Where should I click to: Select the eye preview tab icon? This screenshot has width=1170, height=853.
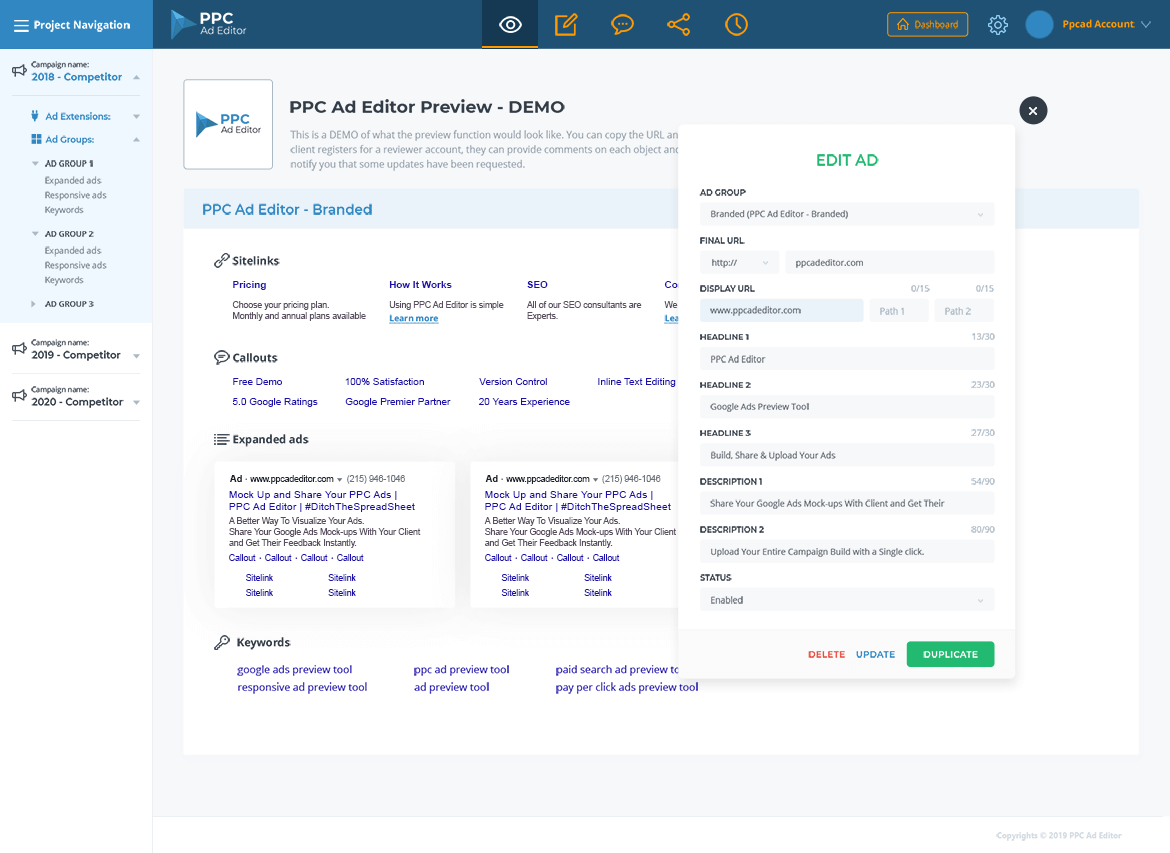(x=510, y=25)
